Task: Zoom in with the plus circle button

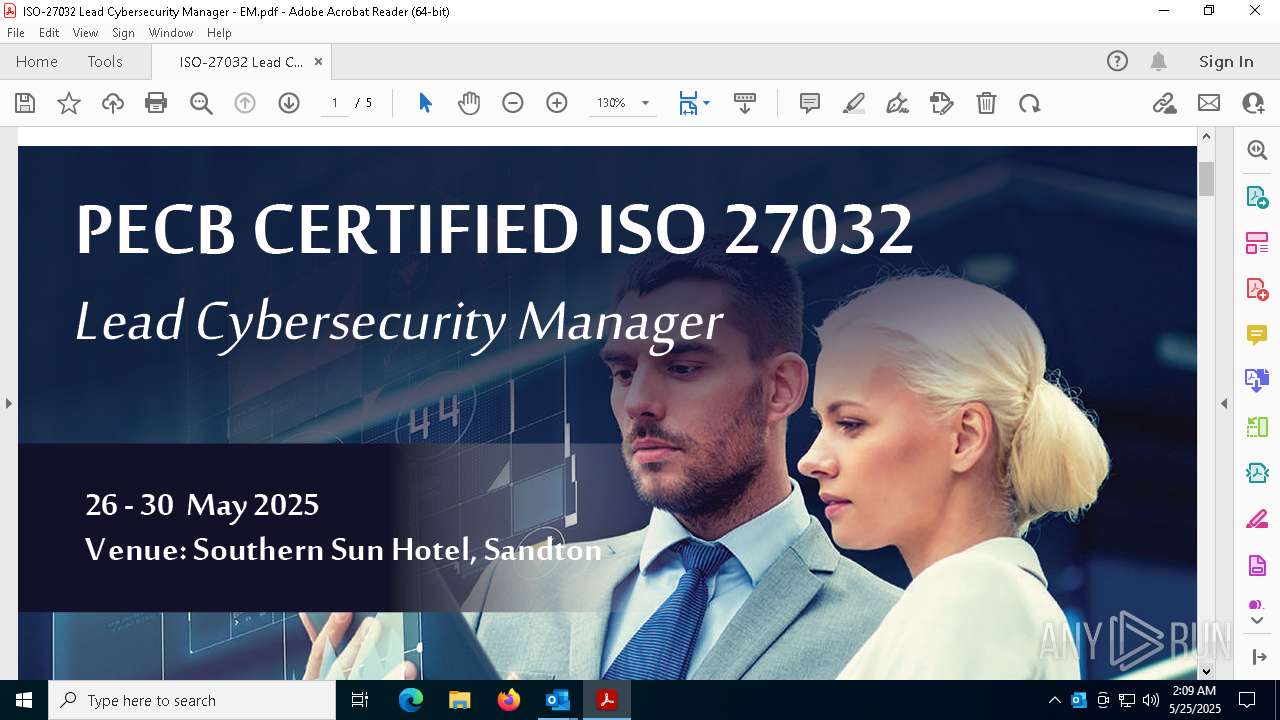Action: 557,103
